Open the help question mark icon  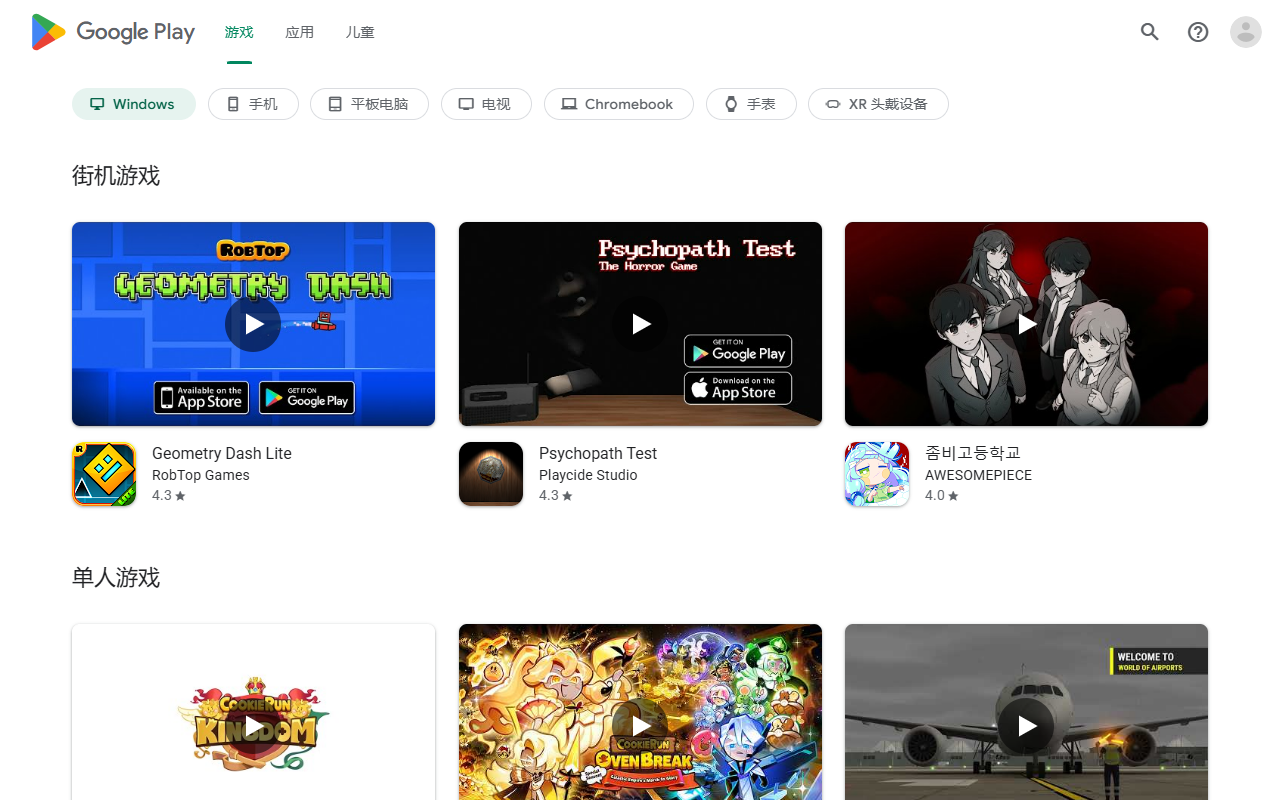pyautogui.click(x=1198, y=32)
